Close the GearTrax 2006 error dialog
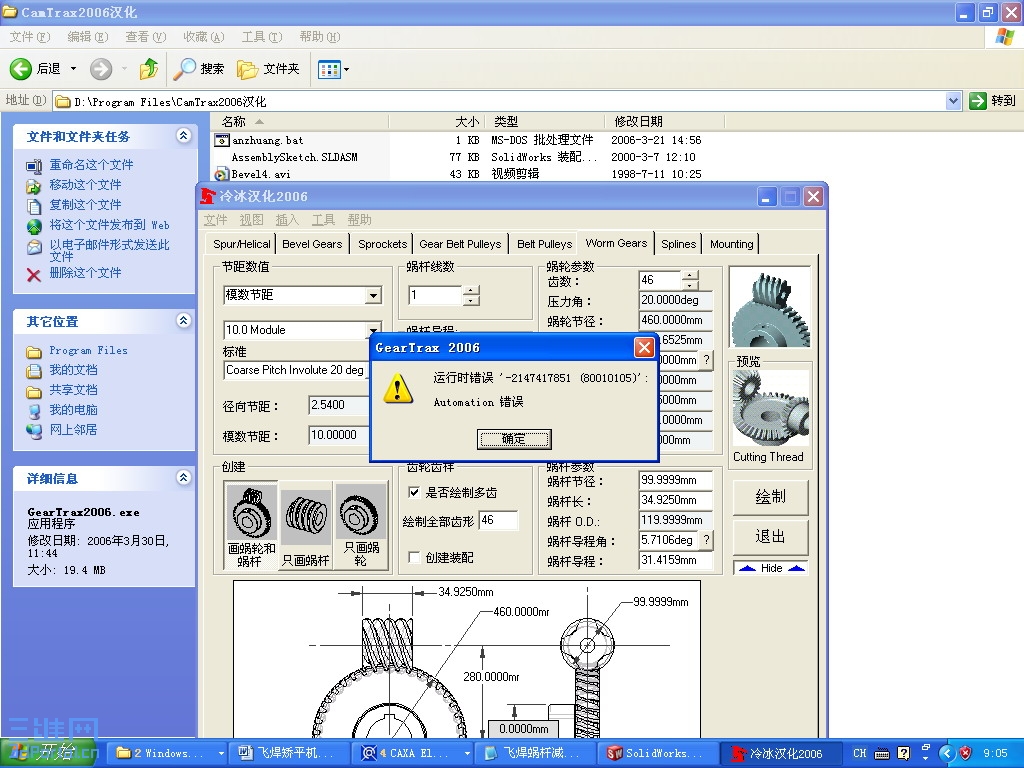1024x768 pixels. (x=645, y=347)
